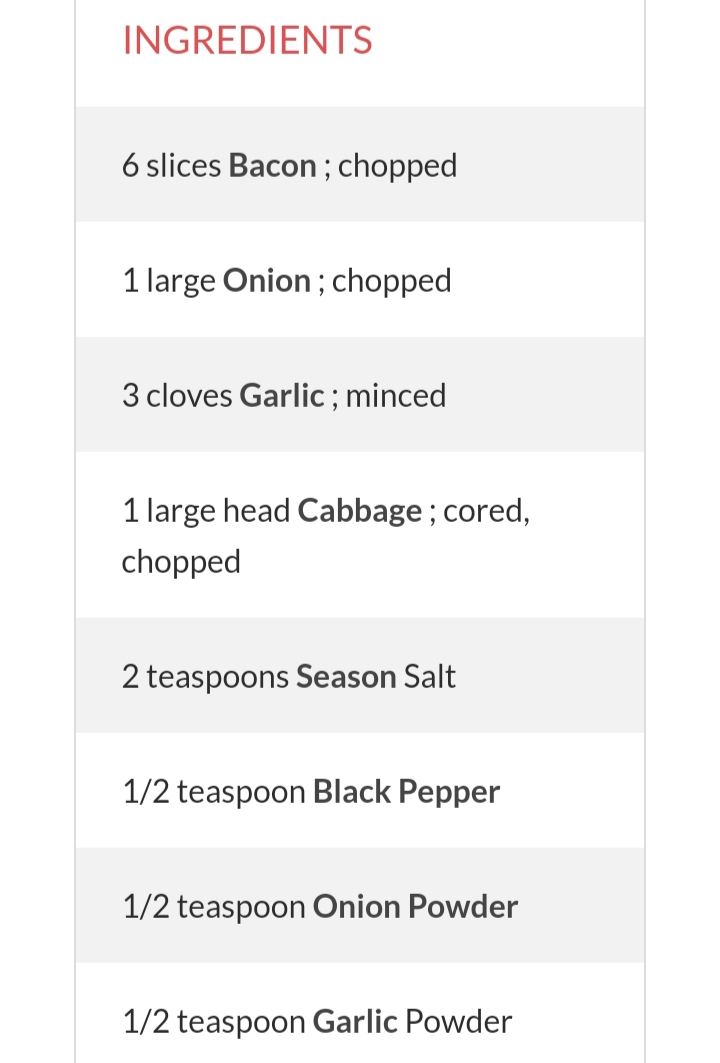Tap the large head Cabbage row
This screenshot has height=1063, width=720.
[360, 535]
